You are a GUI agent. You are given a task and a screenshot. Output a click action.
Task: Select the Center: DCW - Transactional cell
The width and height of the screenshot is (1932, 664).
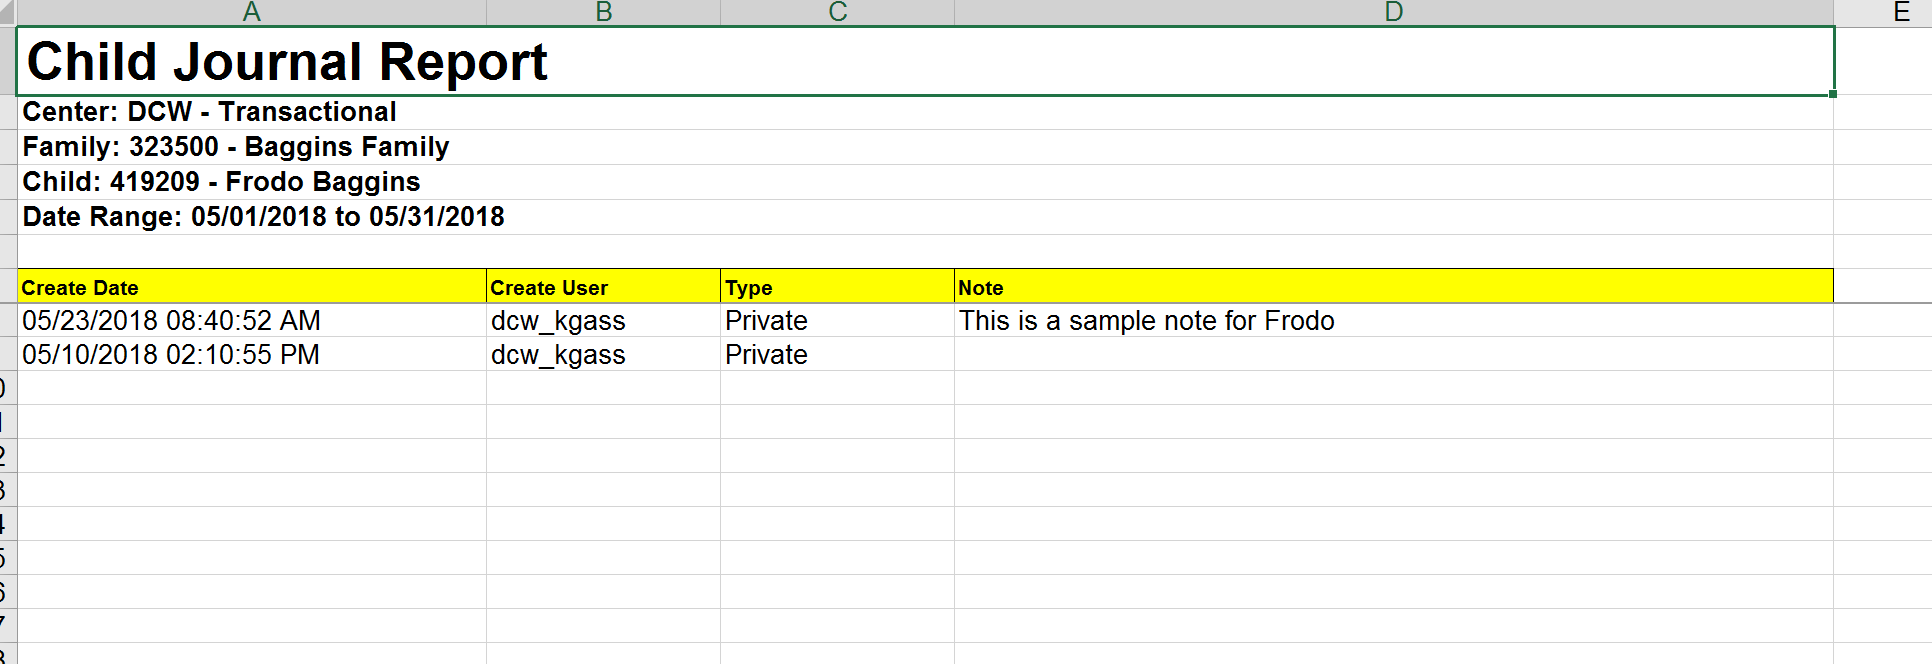210,112
